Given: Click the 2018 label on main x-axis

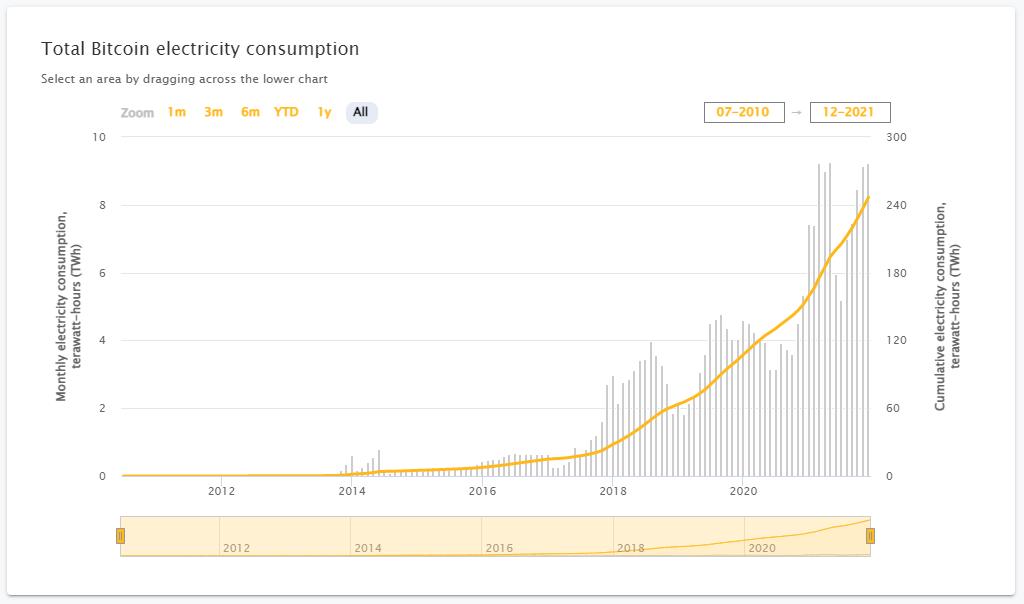Looking at the screenshot, I should (613, 491).
